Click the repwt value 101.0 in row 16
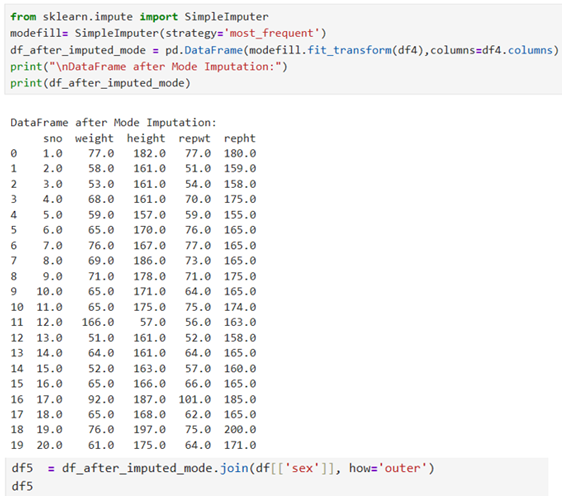 click(195, 399)
